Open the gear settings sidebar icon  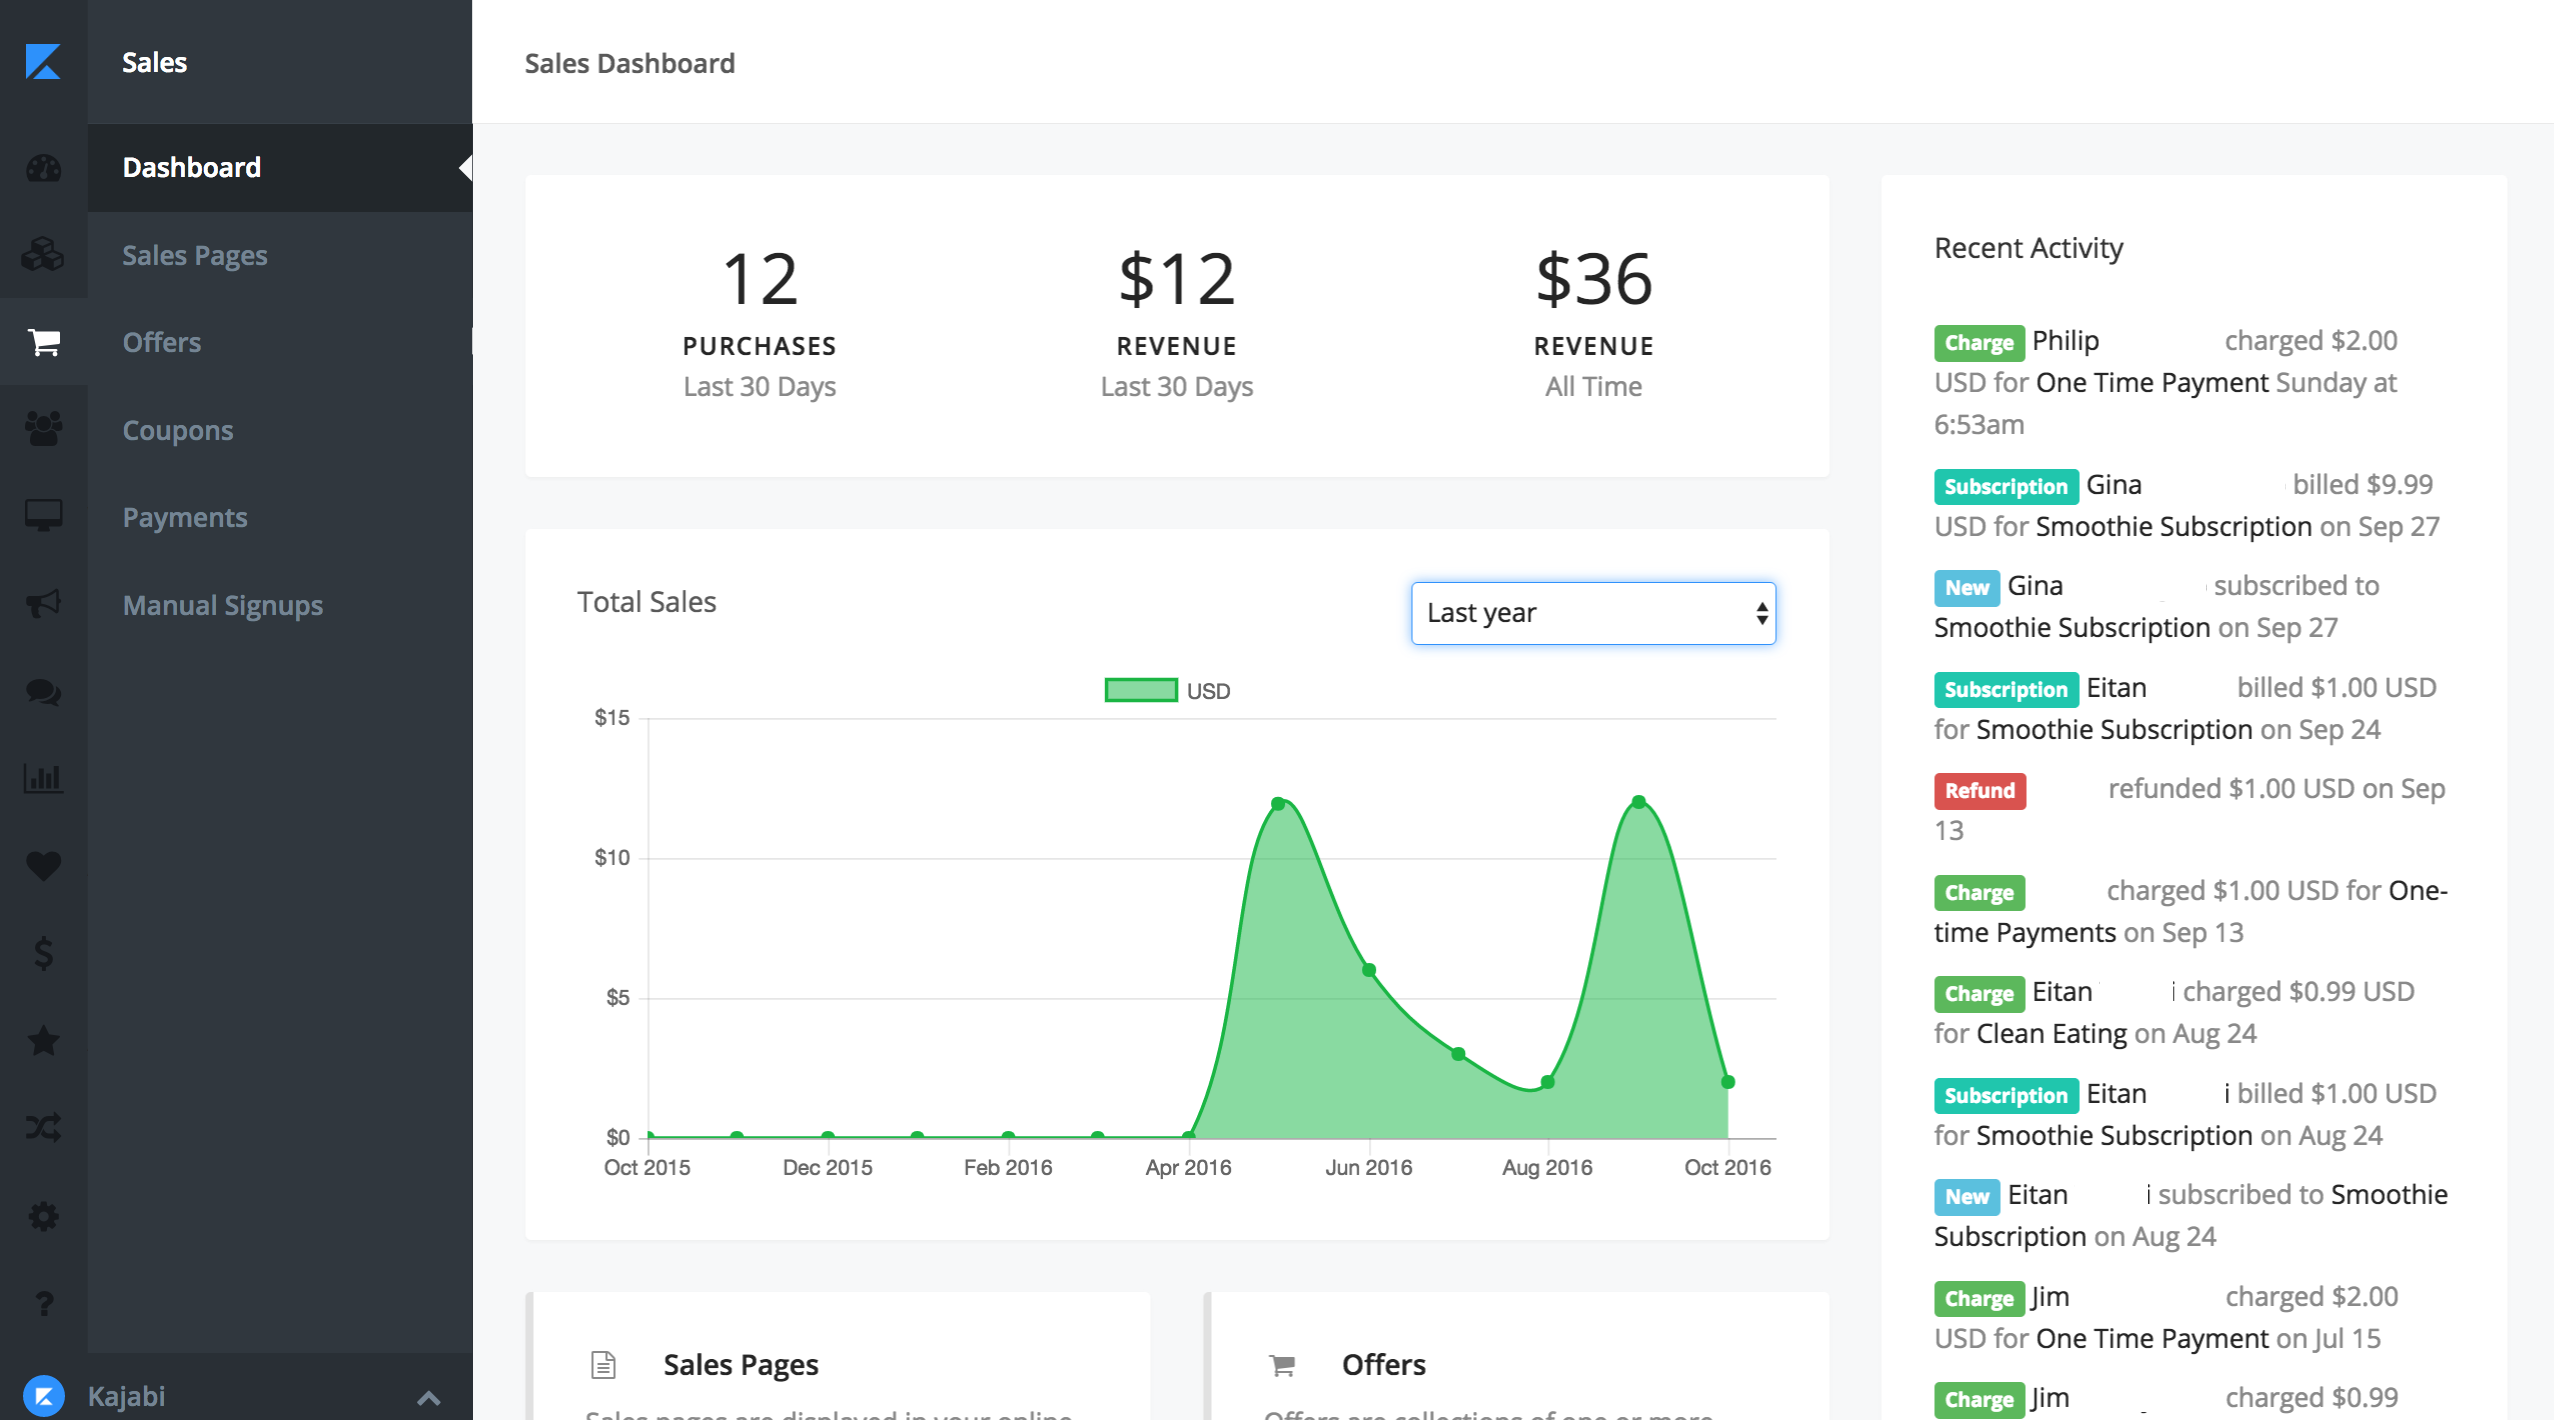[x=43, y=1216]
